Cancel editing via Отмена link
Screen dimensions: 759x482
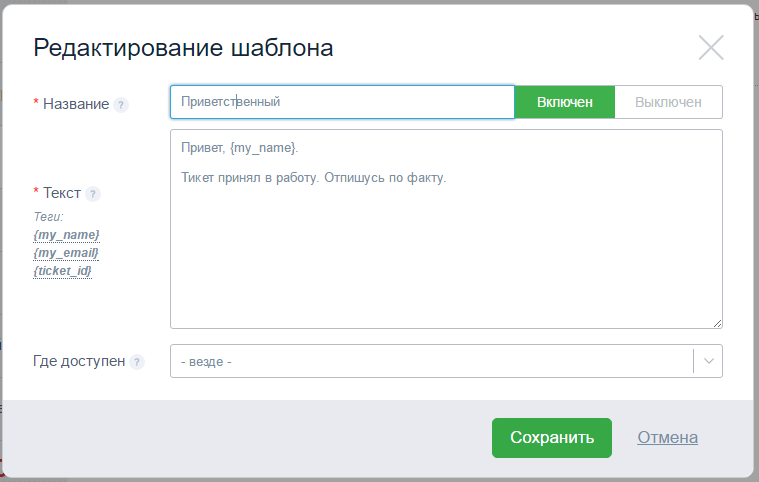click(x=668, y=437)
